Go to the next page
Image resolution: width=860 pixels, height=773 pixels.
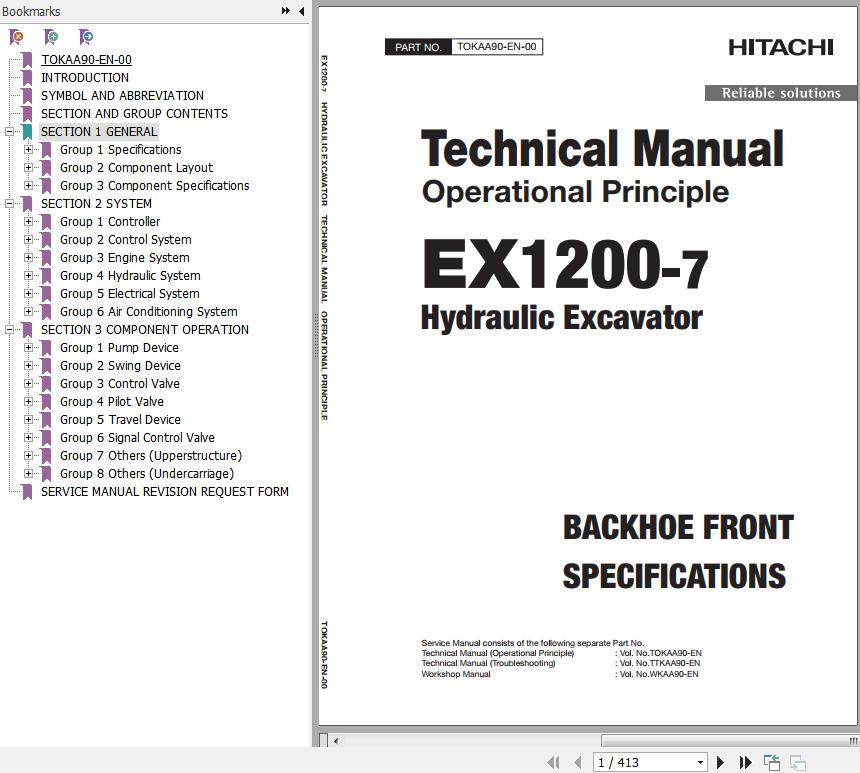tap(720, 762)
